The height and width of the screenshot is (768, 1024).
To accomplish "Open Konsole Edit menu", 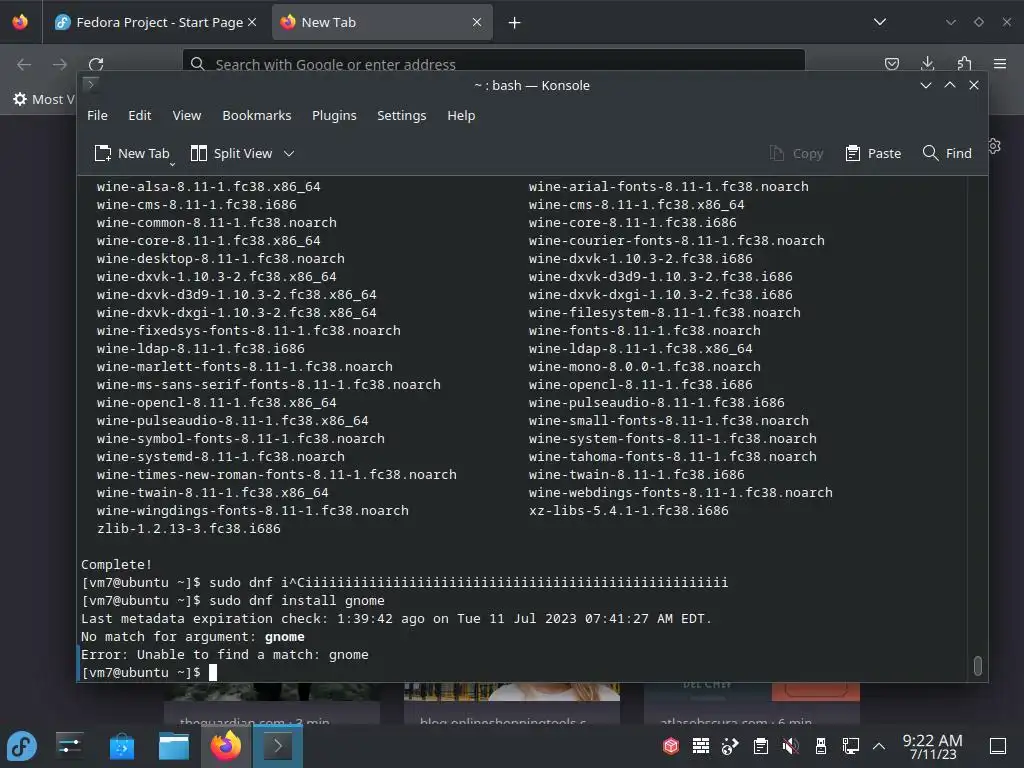I will tap(140, 116).
